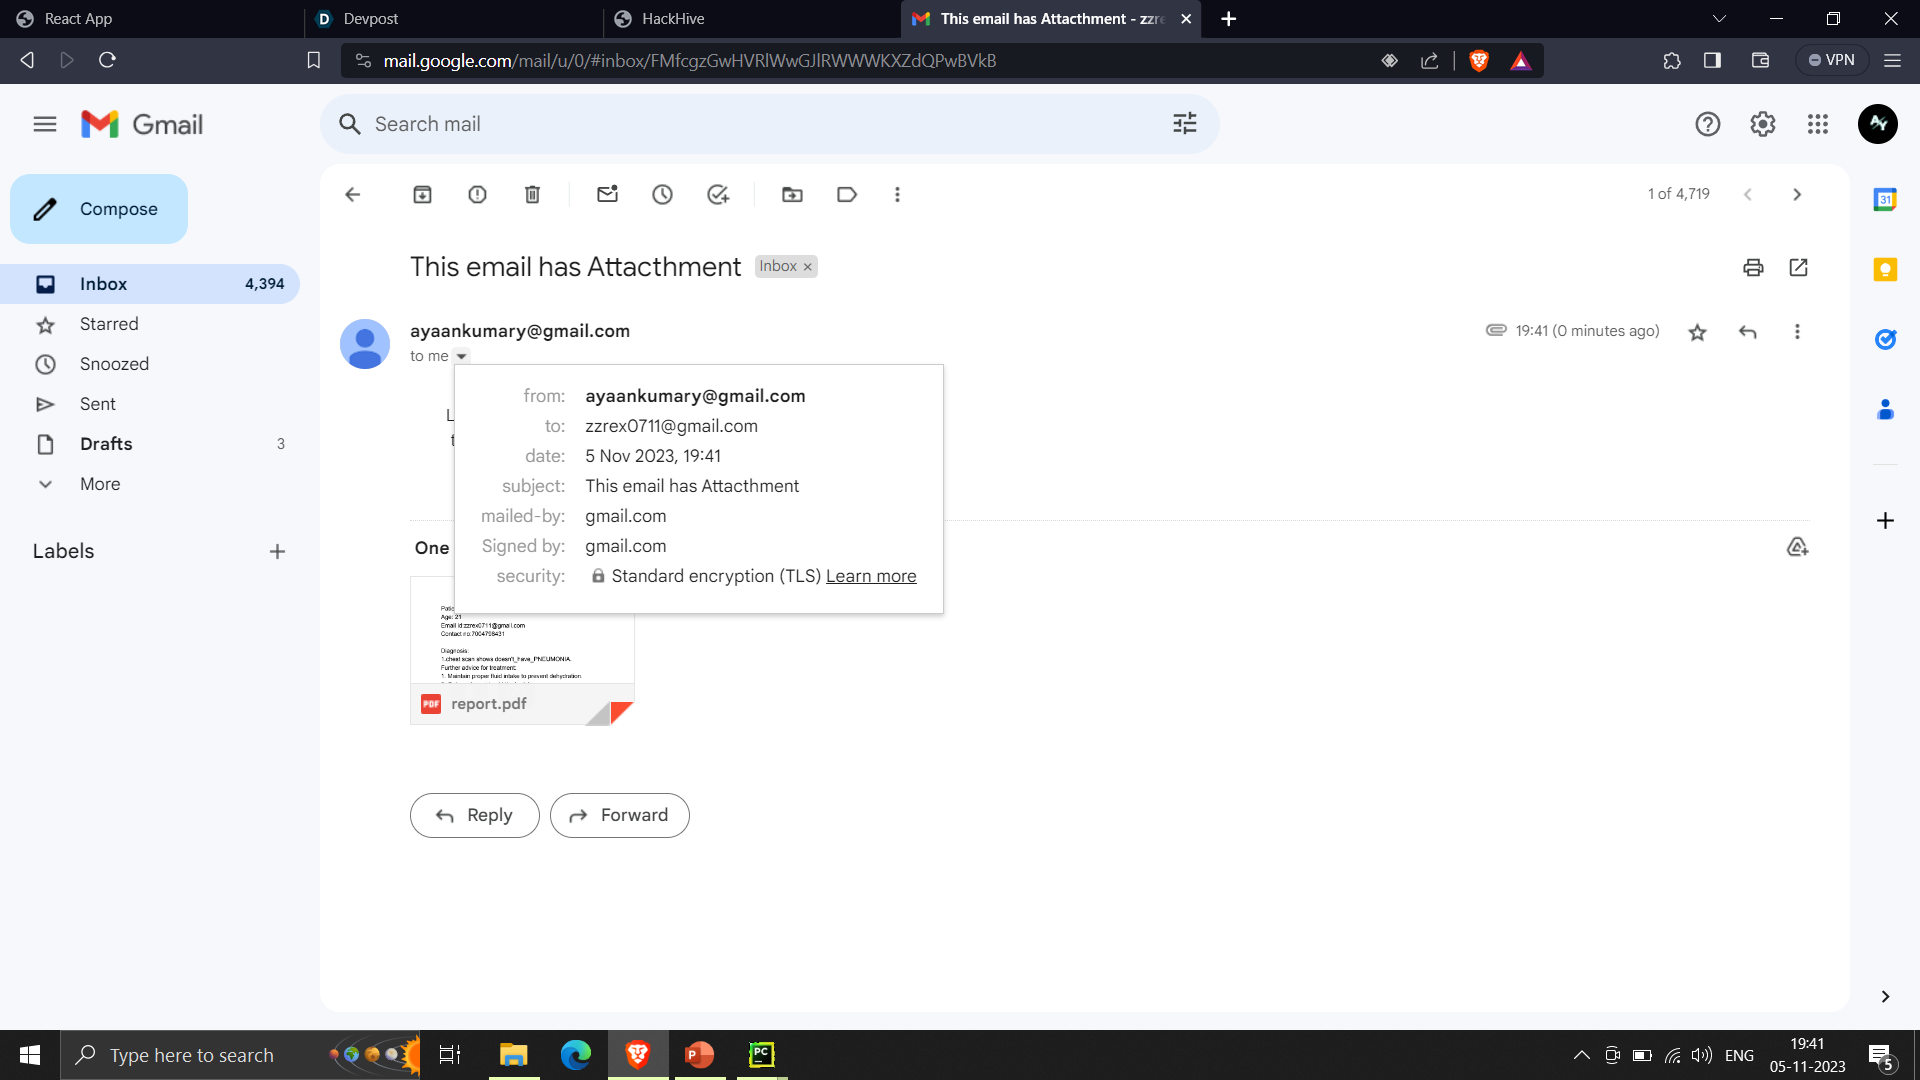Report spam using the exclamation icon
Viewport: 1920px width, 1080px height.
coord(477,195)
